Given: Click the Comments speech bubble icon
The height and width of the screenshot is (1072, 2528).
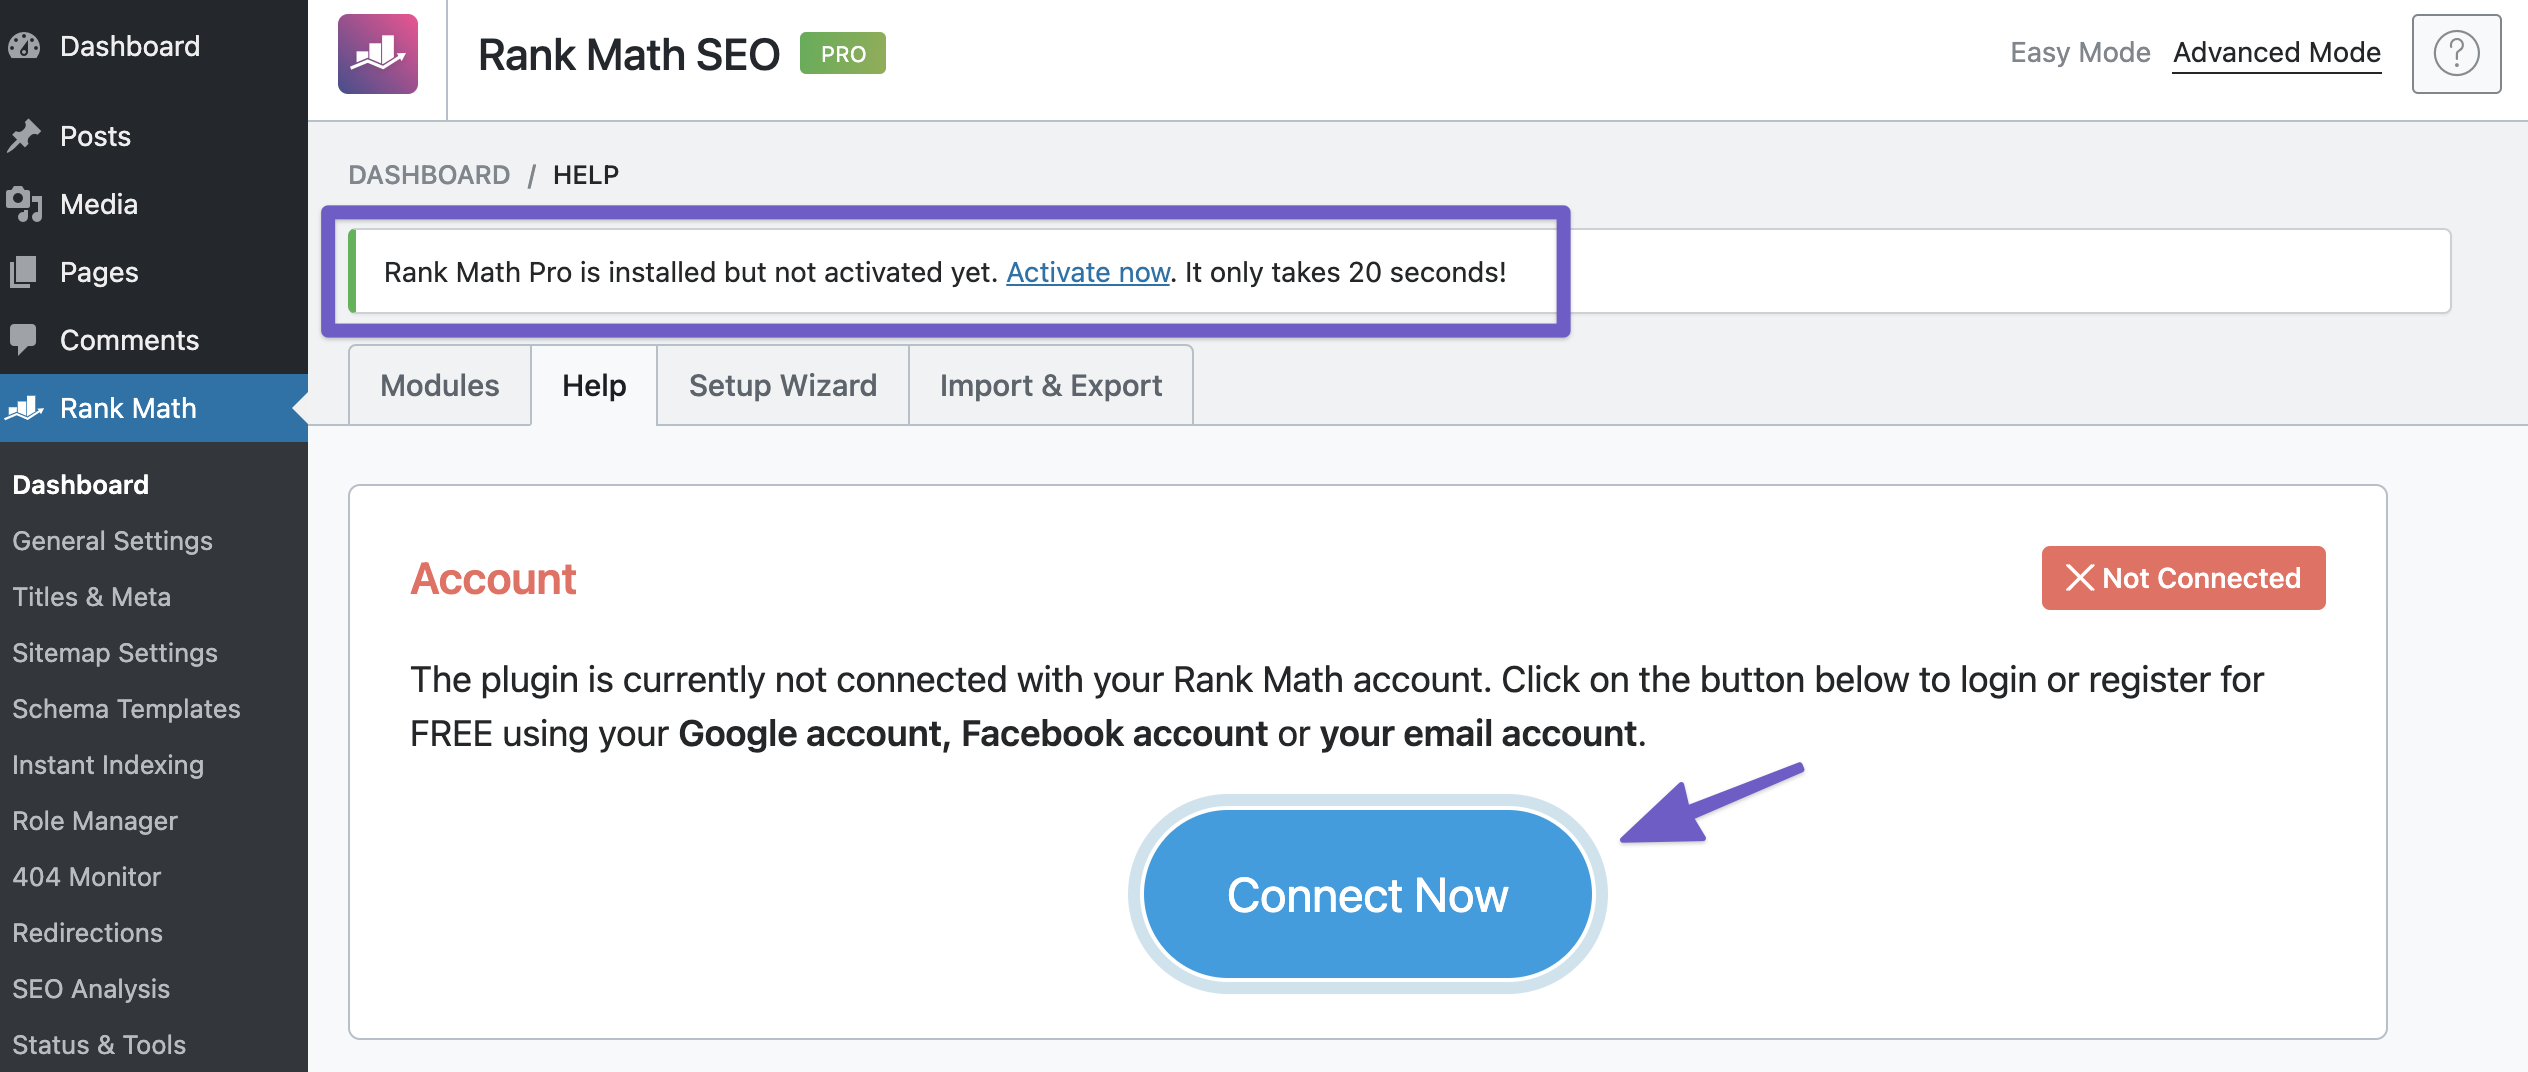Looking at the screenshot, I should [x=24, y=340].
